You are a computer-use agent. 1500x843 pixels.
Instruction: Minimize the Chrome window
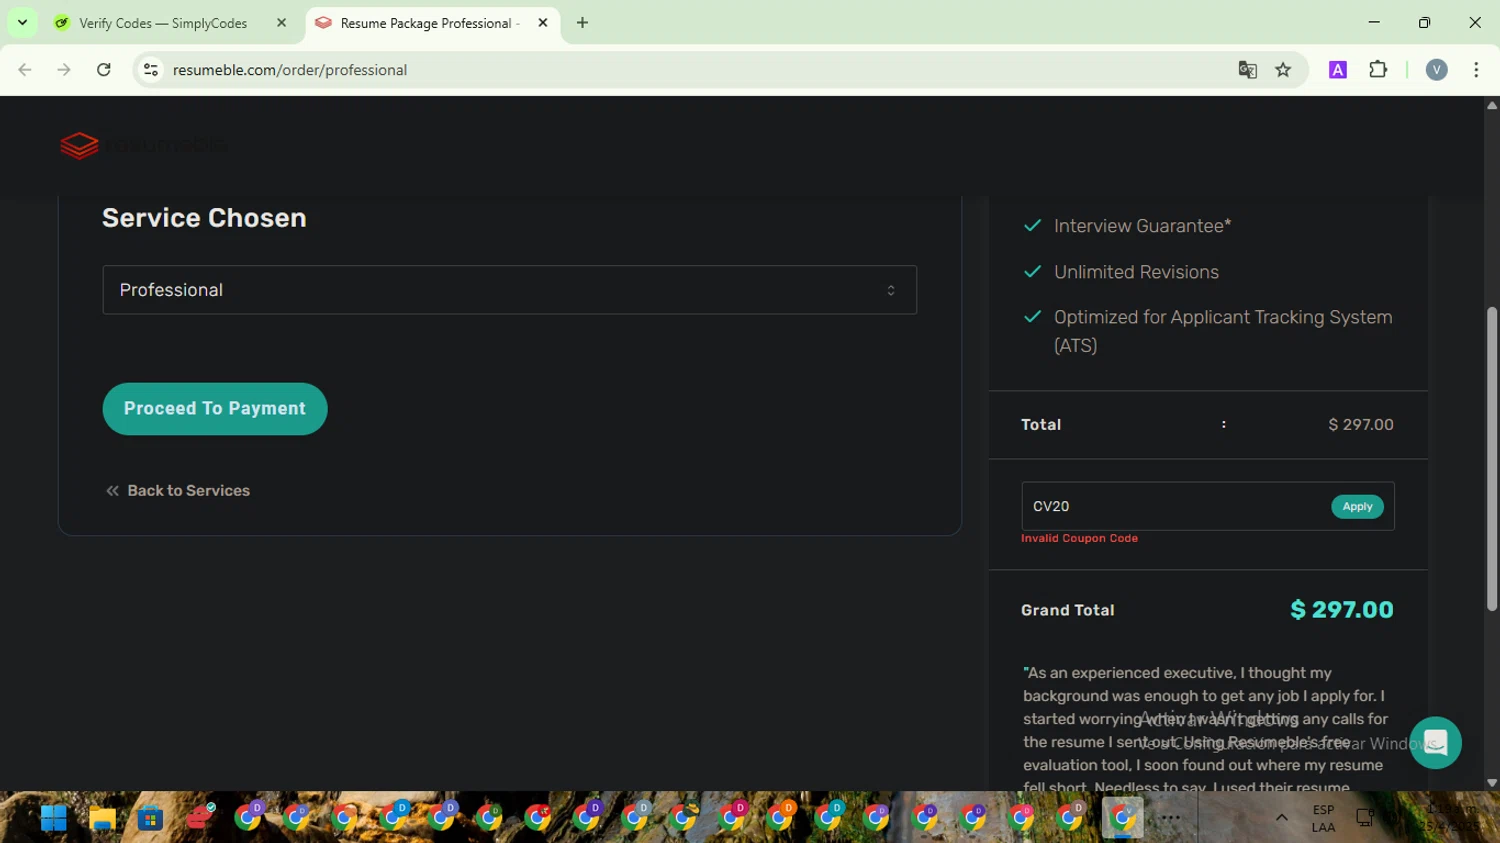click(x=1374, y=22)
